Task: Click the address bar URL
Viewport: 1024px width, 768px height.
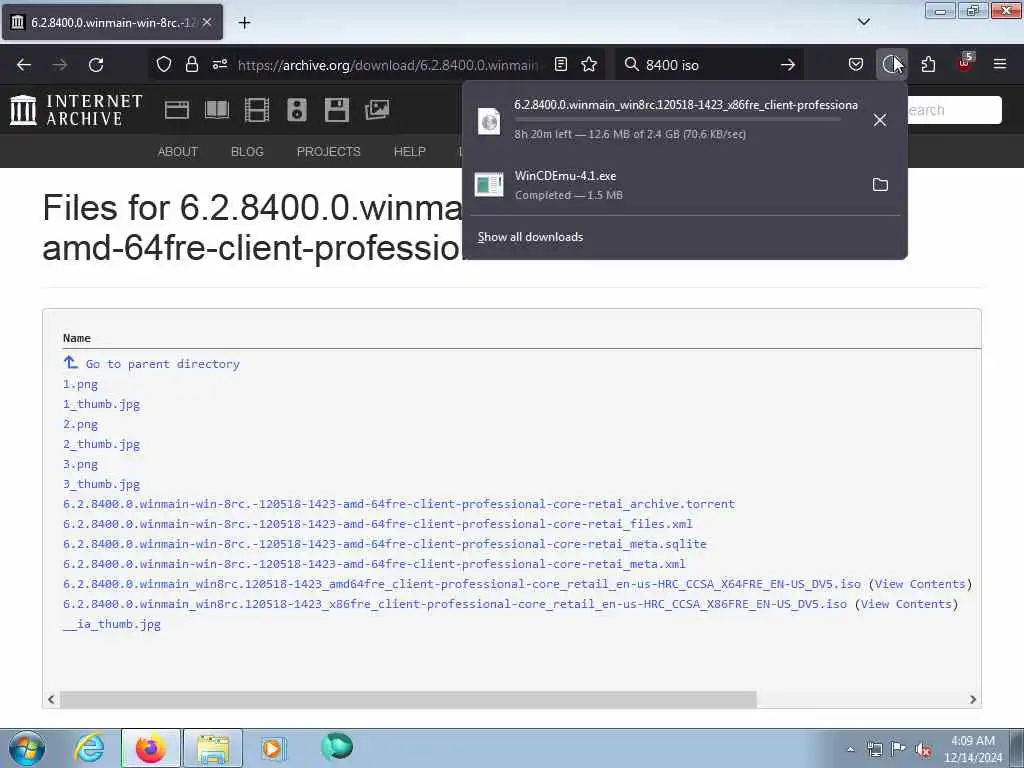Action: 389,65
